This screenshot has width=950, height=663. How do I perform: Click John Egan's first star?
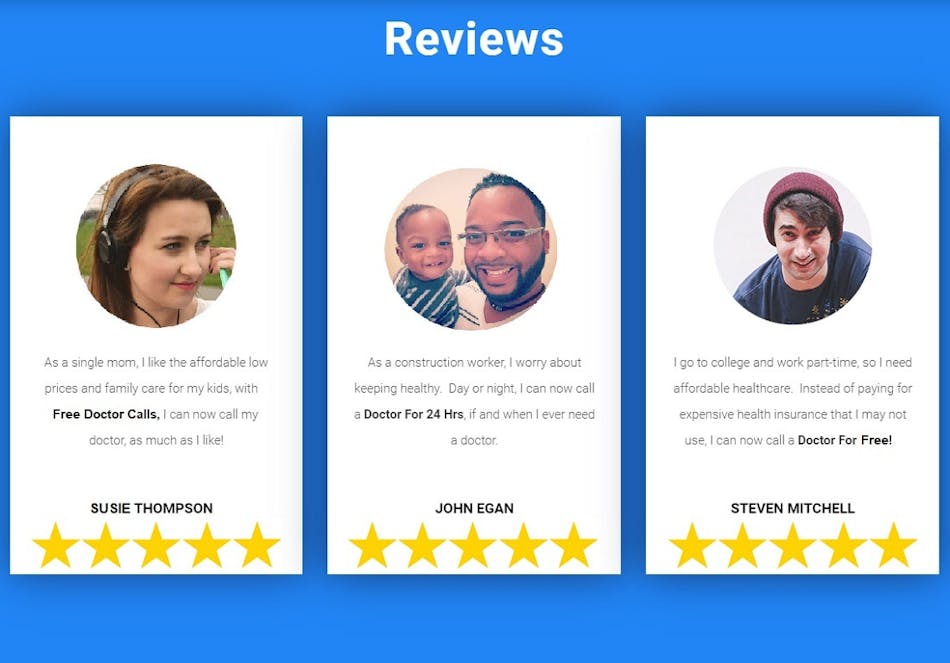point(372,545)
